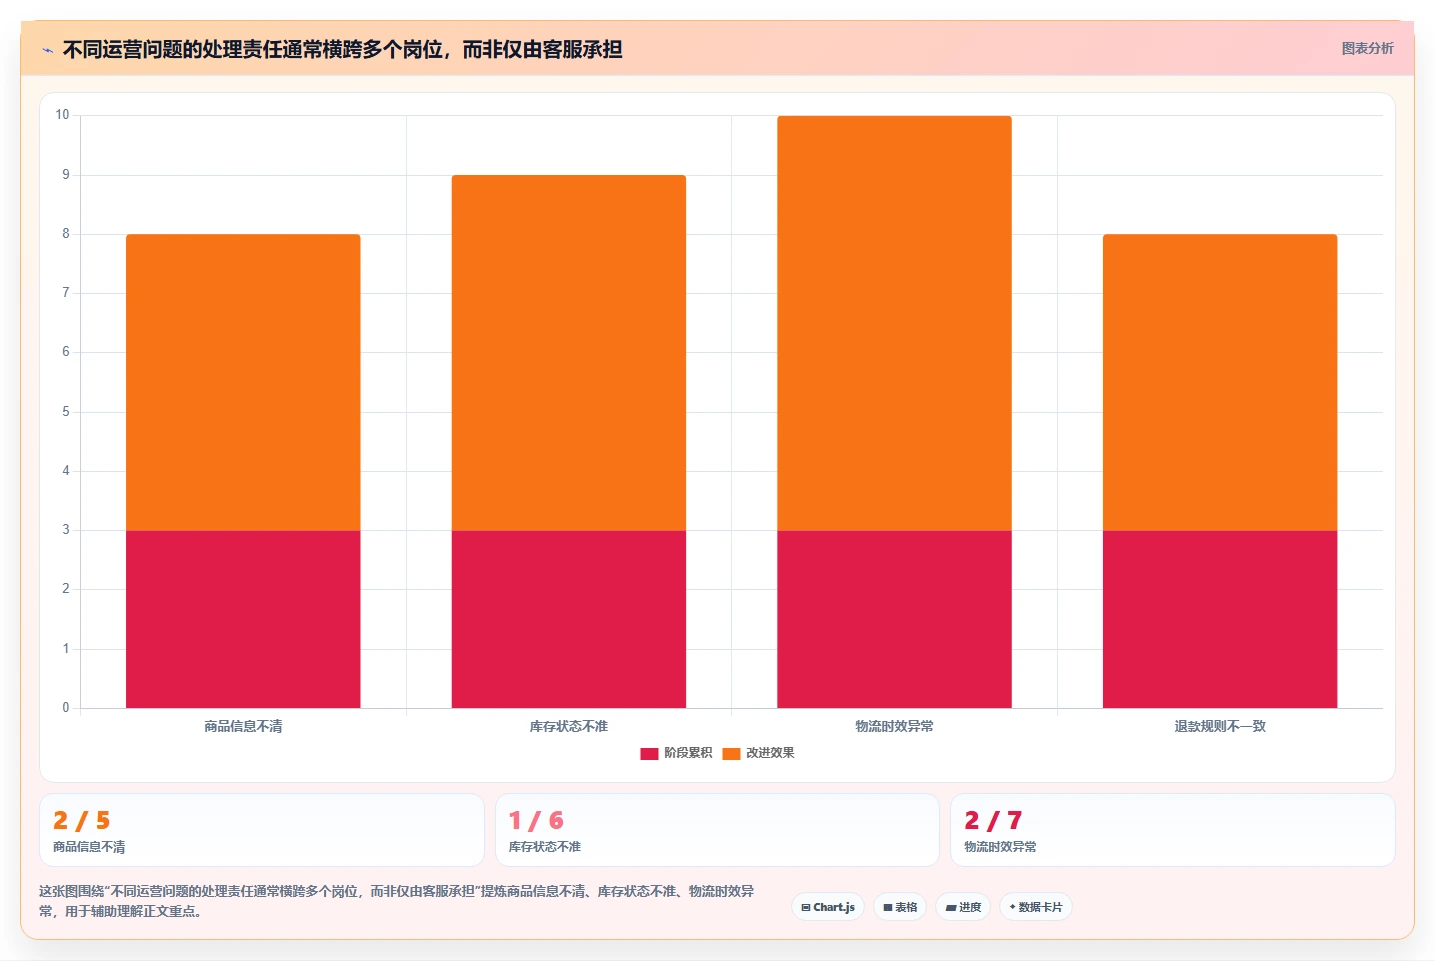Click the red bar segment for 退款规则不一致
Viewport: 1435px width, 961px height.
coord(1220,619)
